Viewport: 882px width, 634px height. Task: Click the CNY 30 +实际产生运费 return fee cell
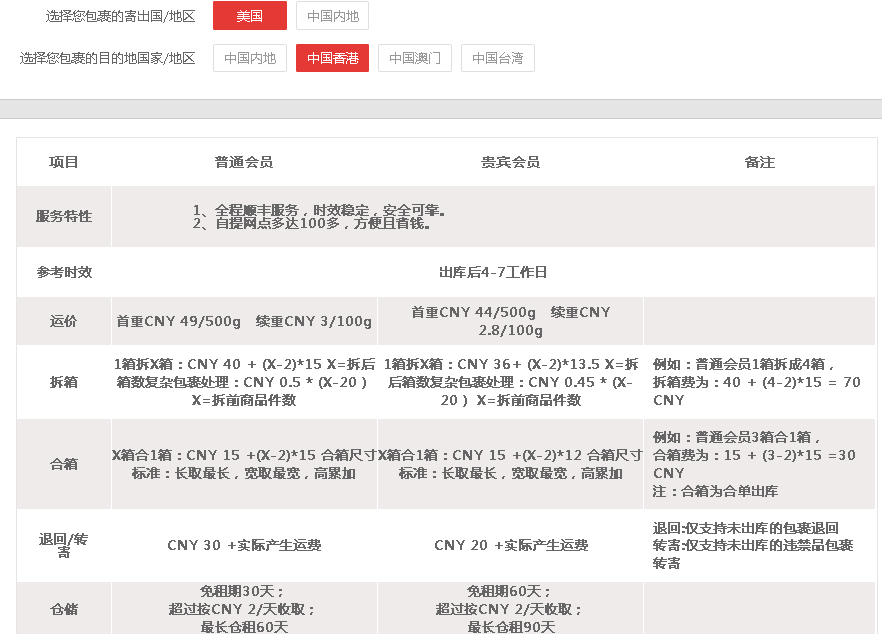tap(244, 545)
